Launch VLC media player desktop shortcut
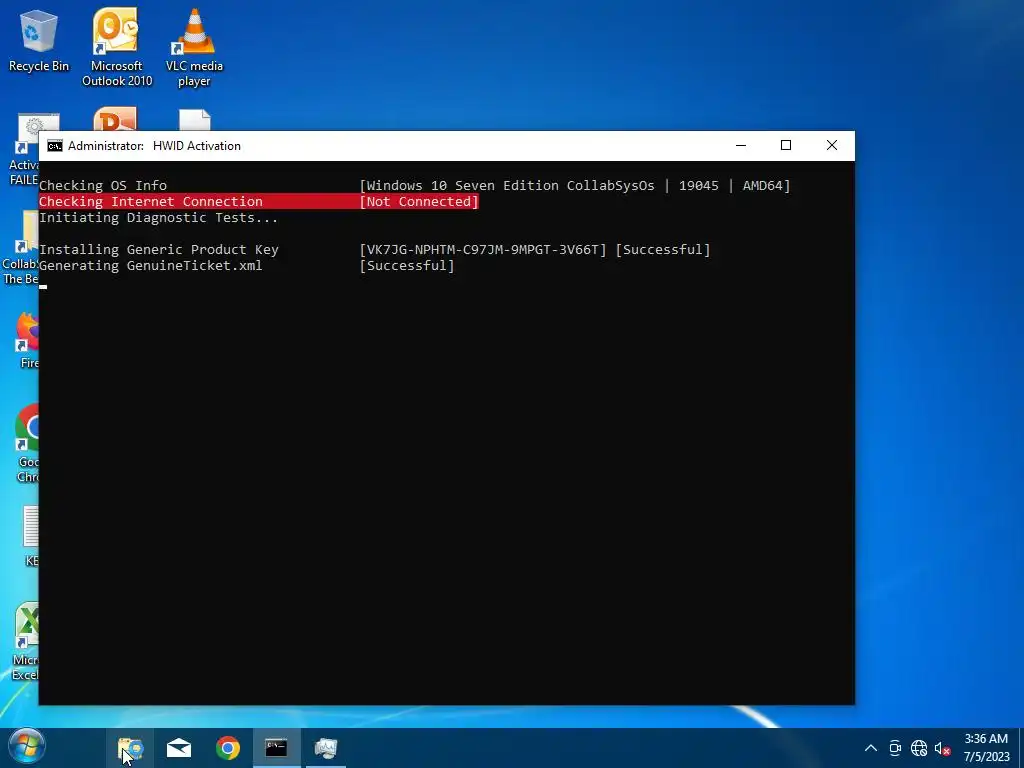Image resolution: width=1024 pixels, height=768 pixels. (194, 47)
